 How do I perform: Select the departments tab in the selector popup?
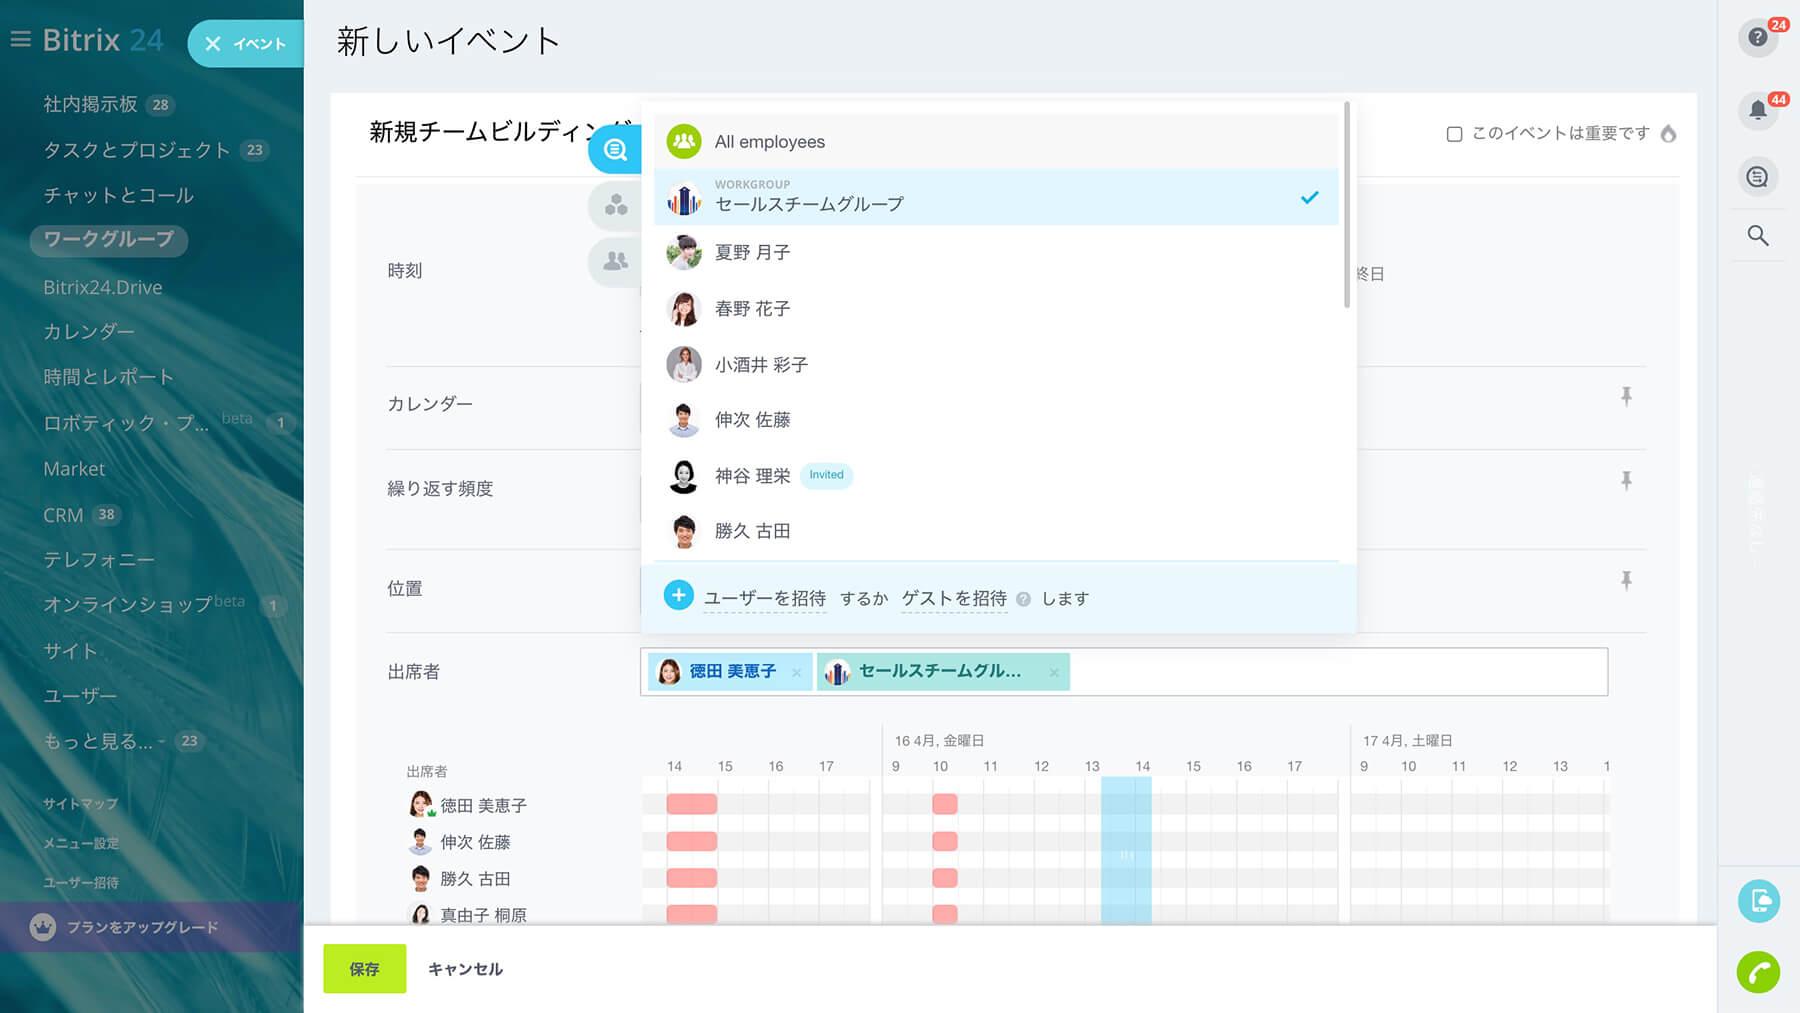click(x=615, y=206)
